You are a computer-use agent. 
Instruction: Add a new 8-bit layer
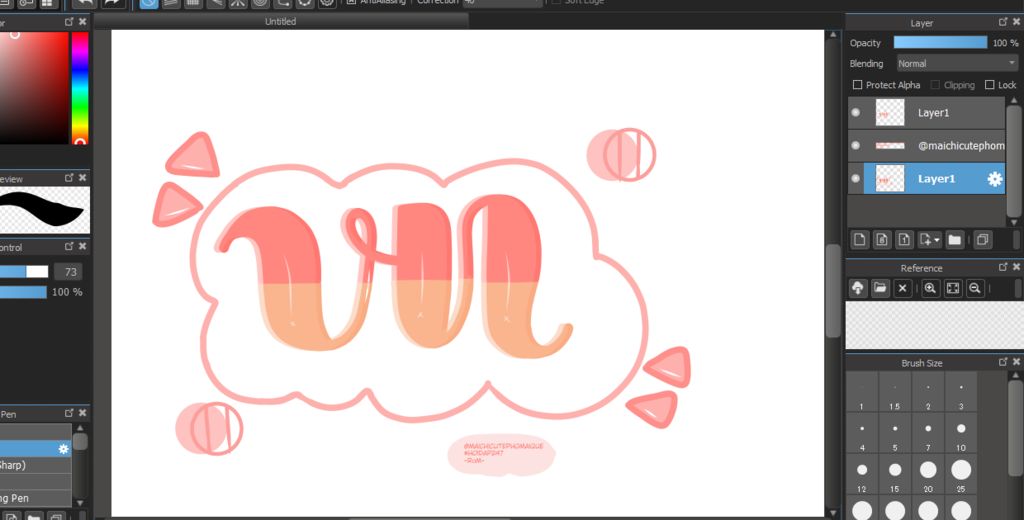pyautogui.click(x=882, y=240)
